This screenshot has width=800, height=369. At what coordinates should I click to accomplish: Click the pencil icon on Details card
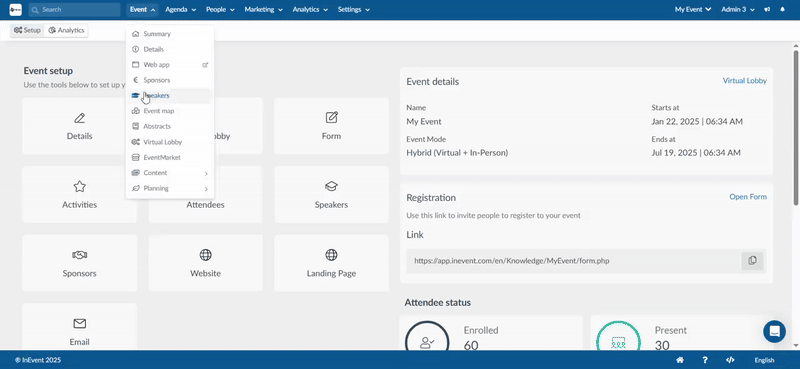80,118
